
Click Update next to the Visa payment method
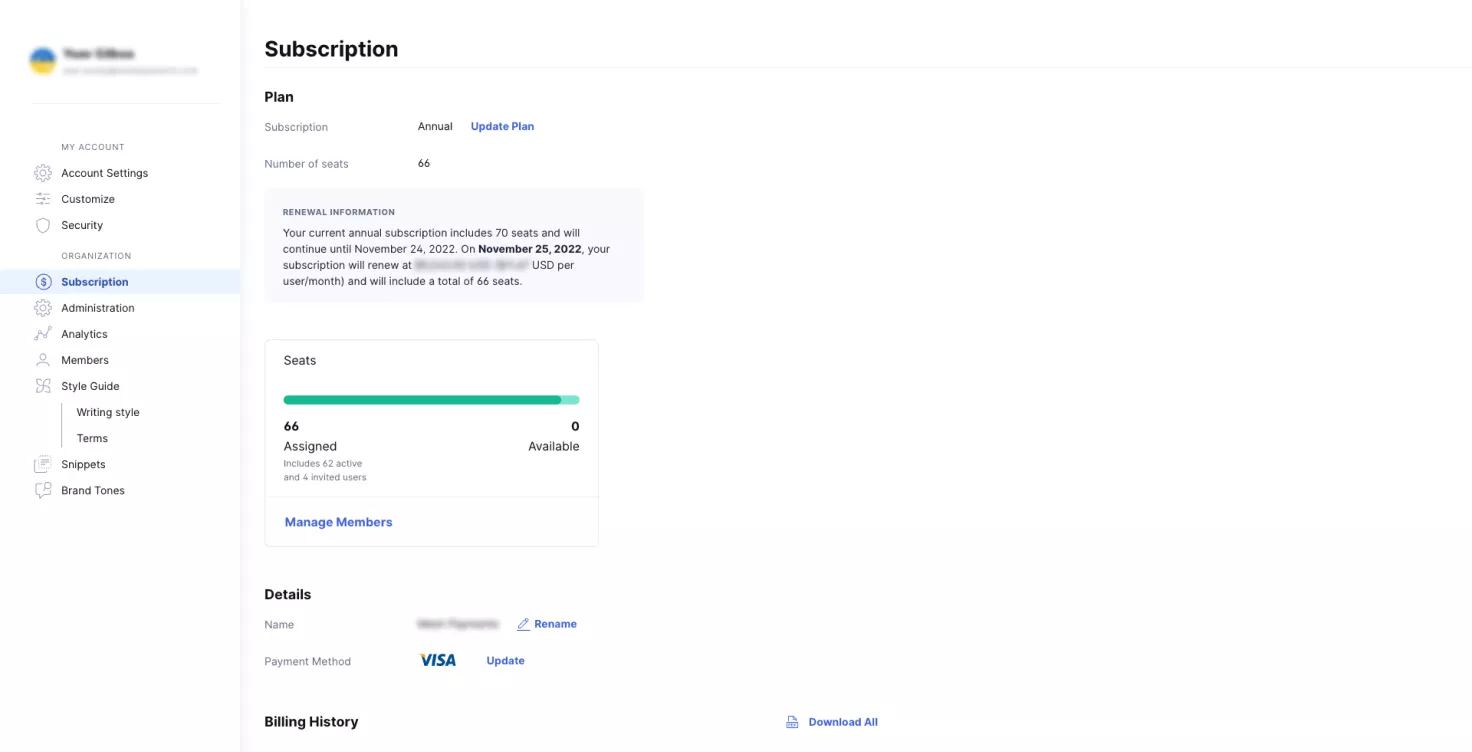(505, 660)
